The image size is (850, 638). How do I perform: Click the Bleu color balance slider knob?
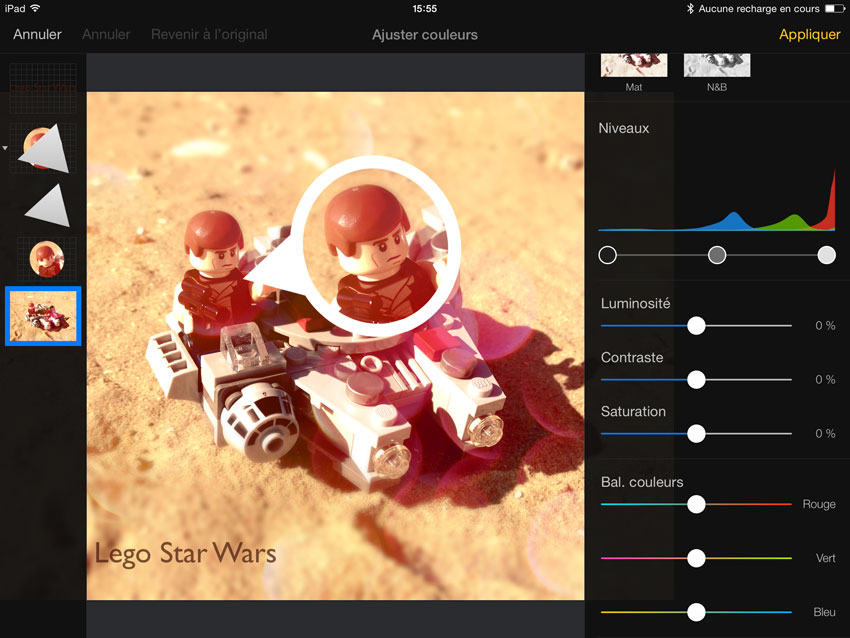coord(696,613)
